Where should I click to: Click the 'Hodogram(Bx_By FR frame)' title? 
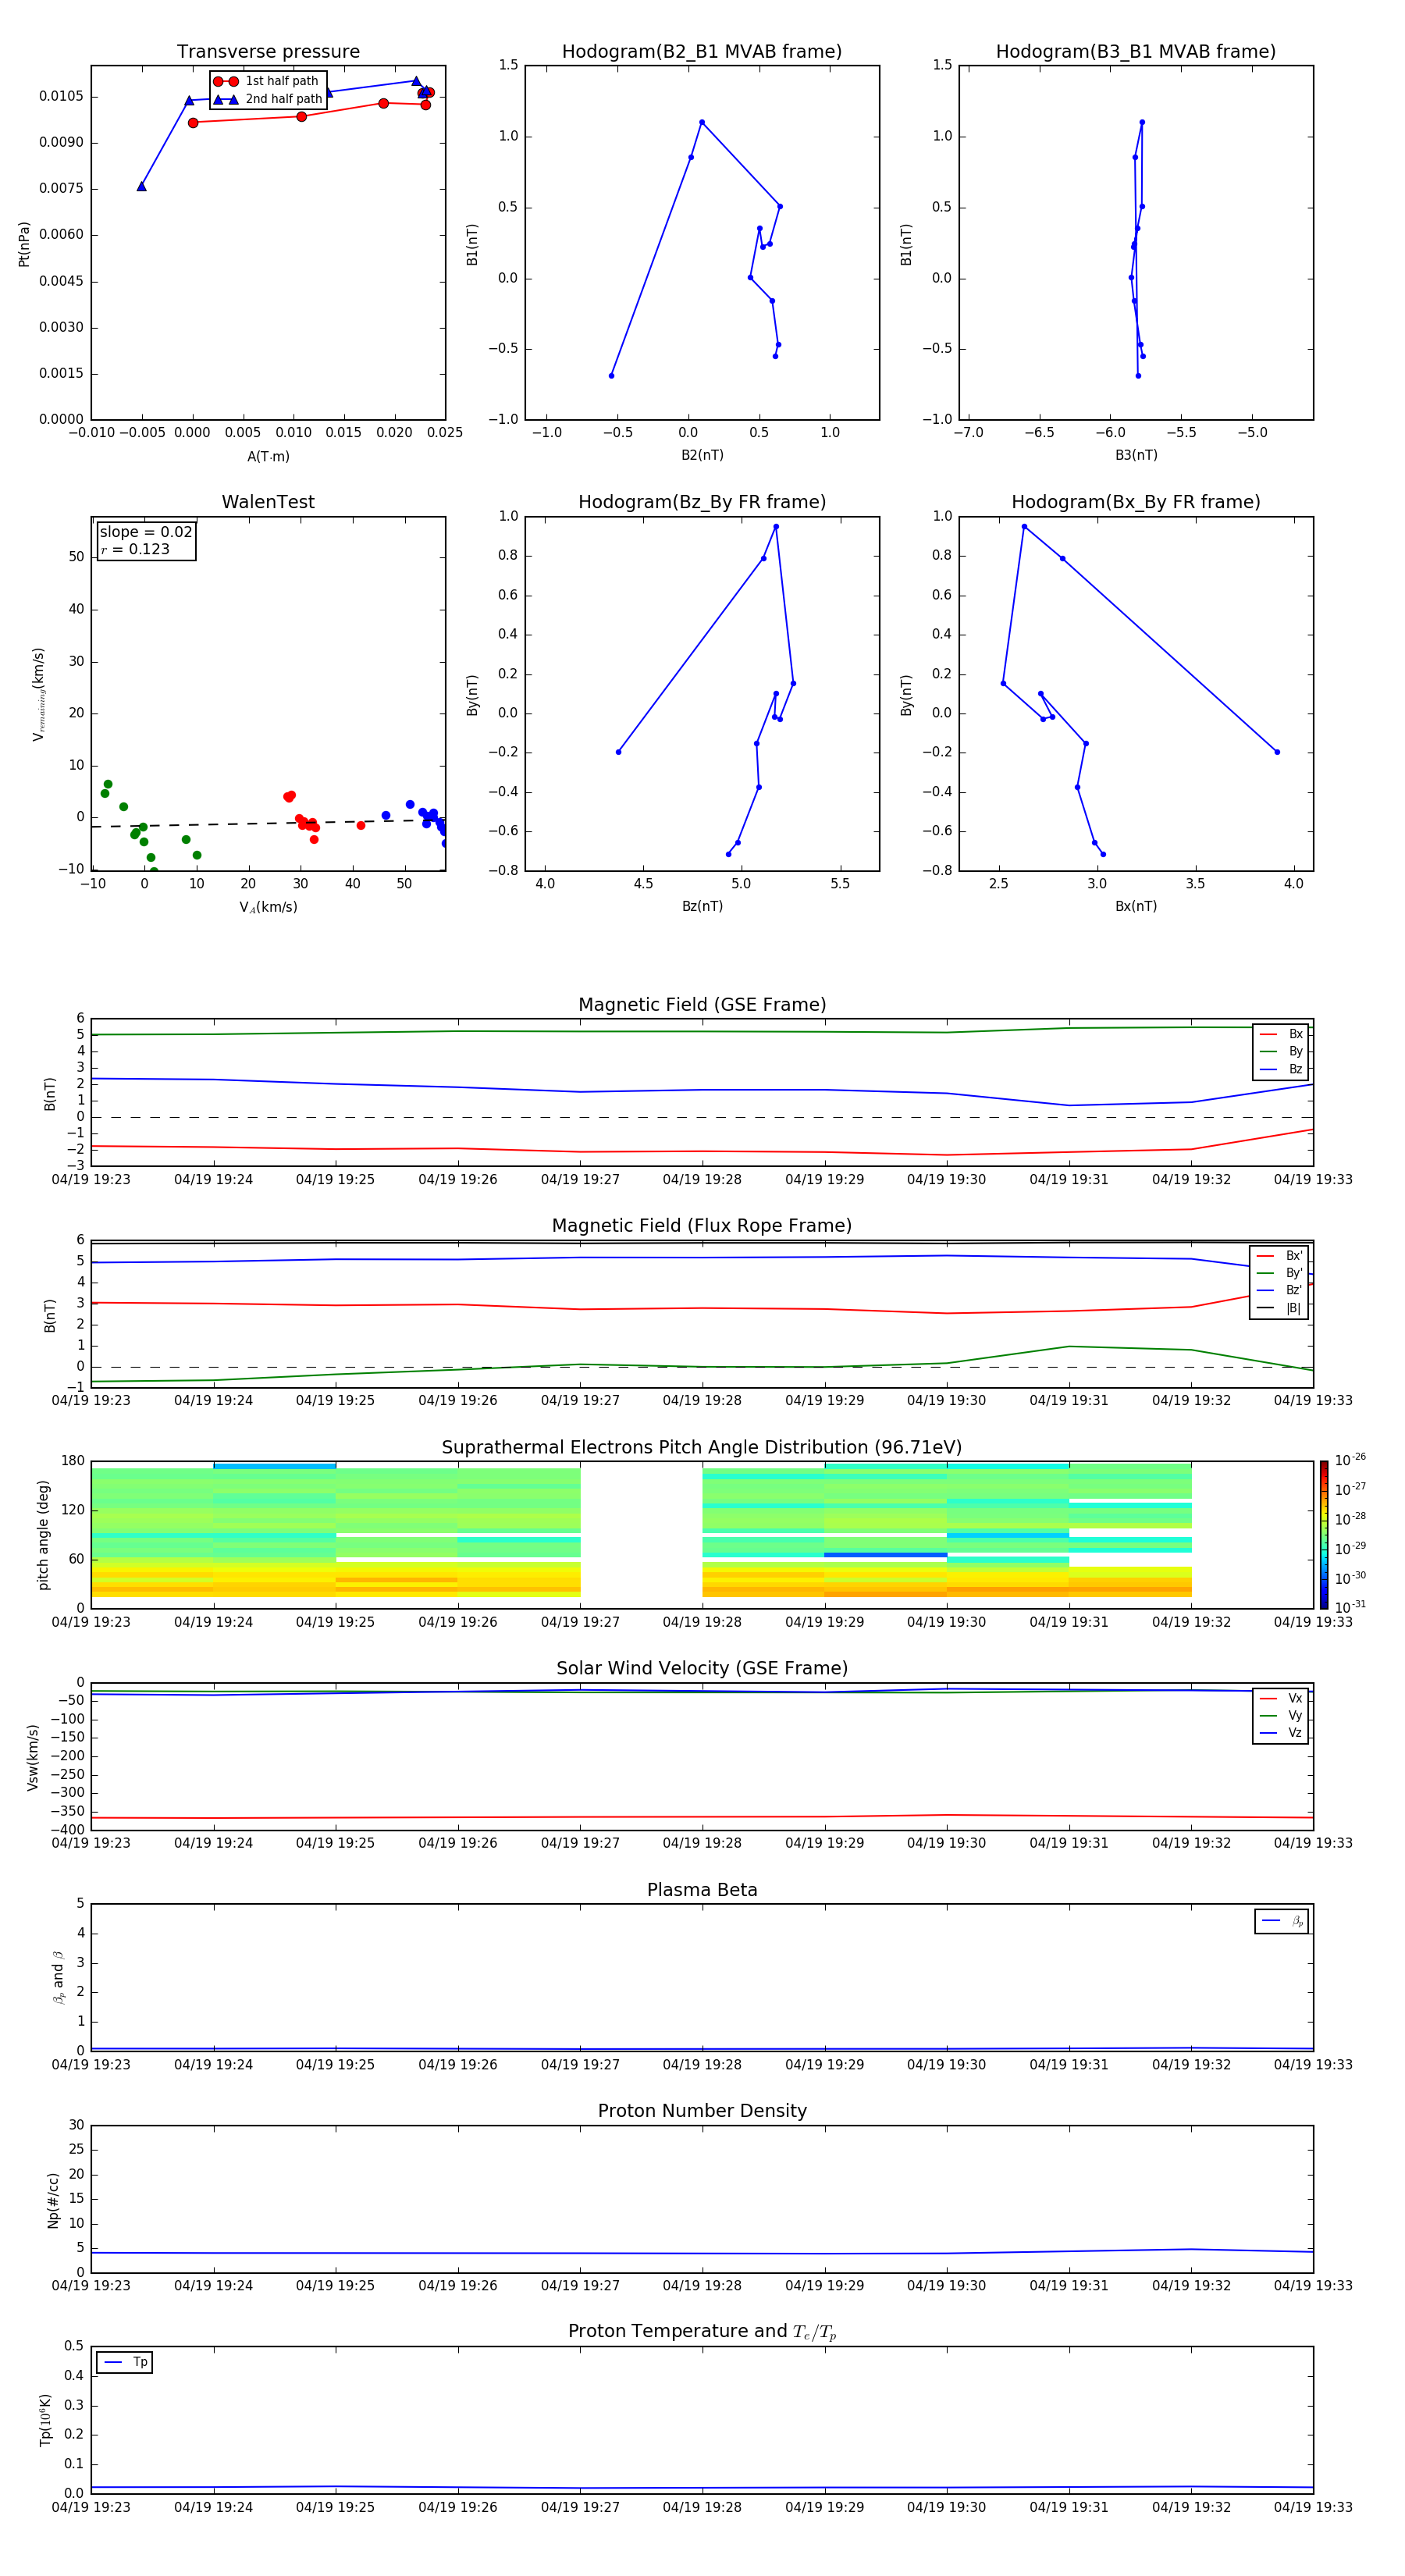1136,502
